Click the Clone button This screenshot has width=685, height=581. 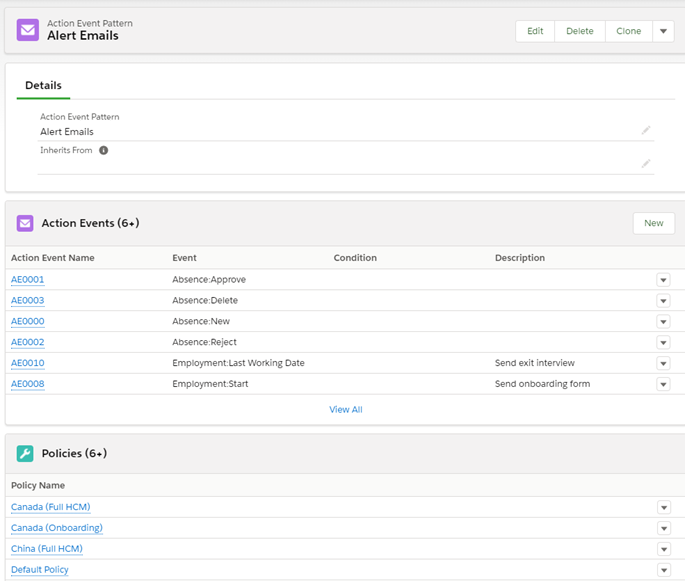(628, 31)
